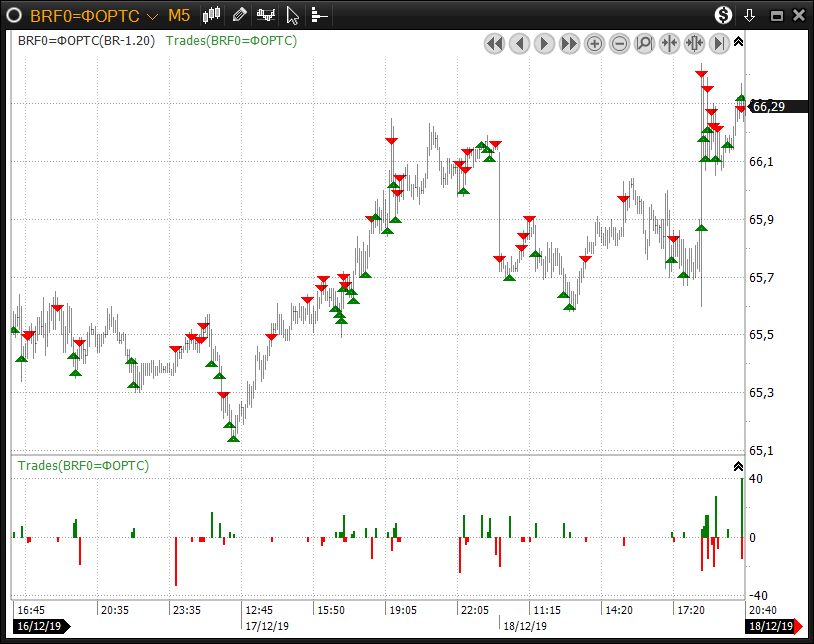Click the indicators icon in title bar
This screenshot has width=814, height=644.
click(x=266, y=15)
